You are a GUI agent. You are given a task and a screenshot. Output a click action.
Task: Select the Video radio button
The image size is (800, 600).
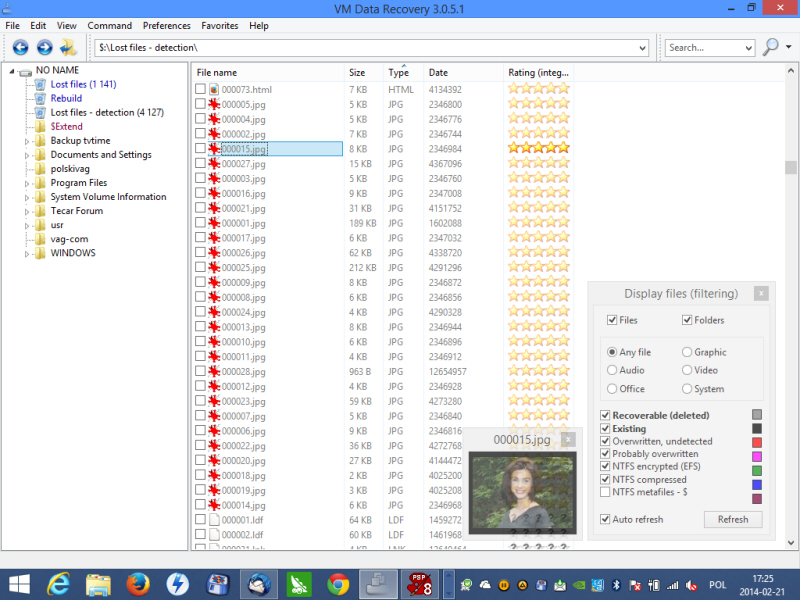(x=687, y=370)
